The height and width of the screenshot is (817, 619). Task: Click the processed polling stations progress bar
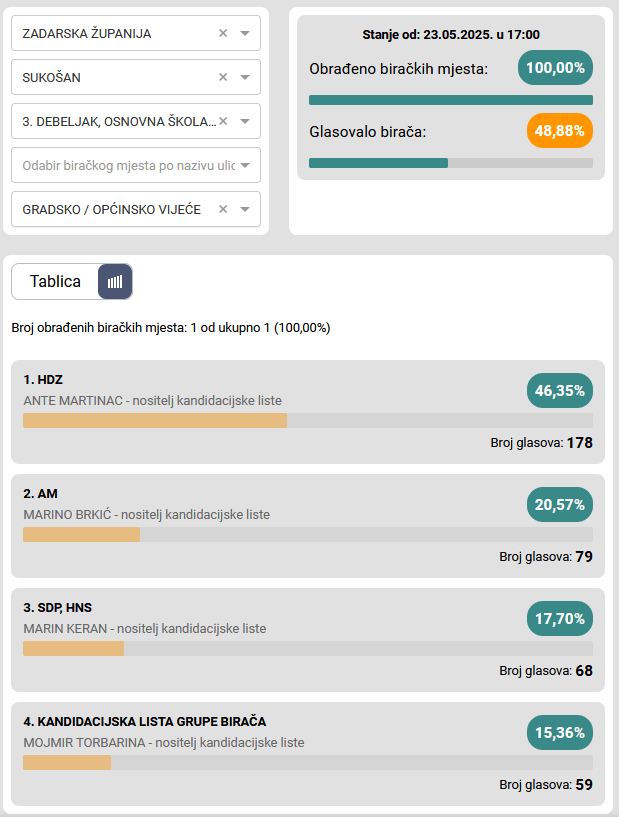450,100
